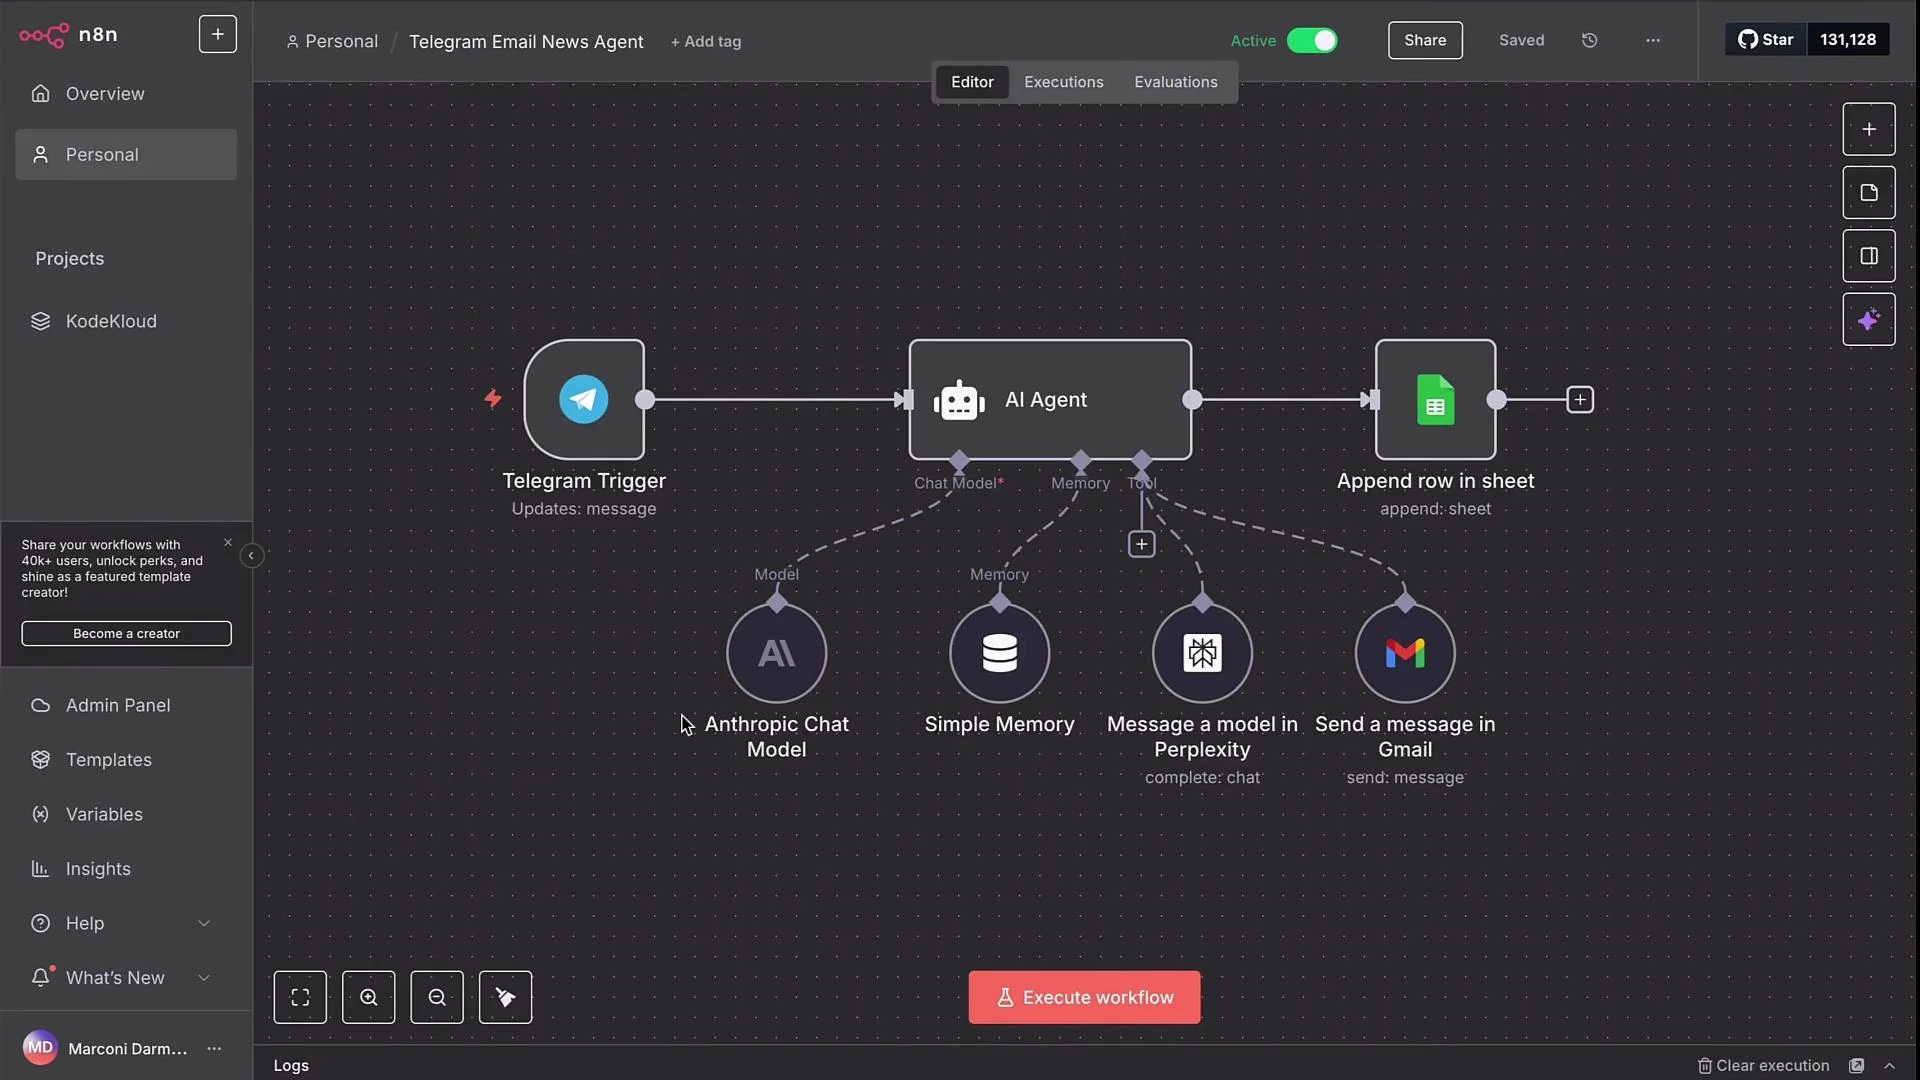Open Variables page
Image resolution: width=1920 pixels, height=1080 pixels.
[x=126, y=814]
